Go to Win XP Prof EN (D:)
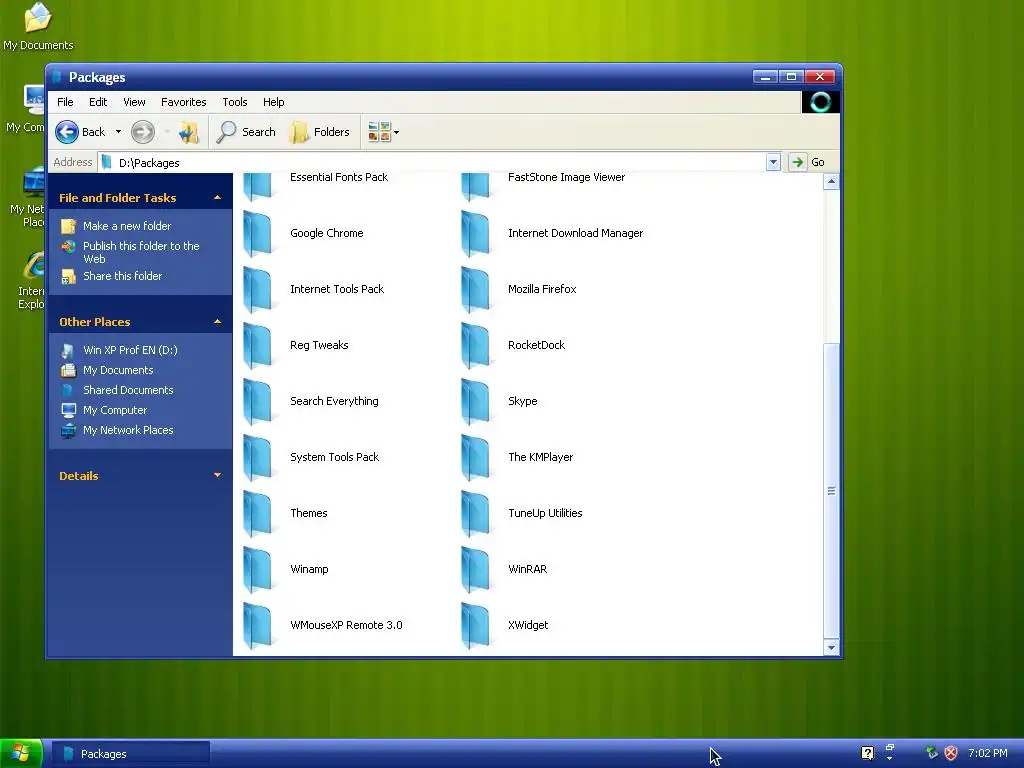1024x768 pixels. 130,350
